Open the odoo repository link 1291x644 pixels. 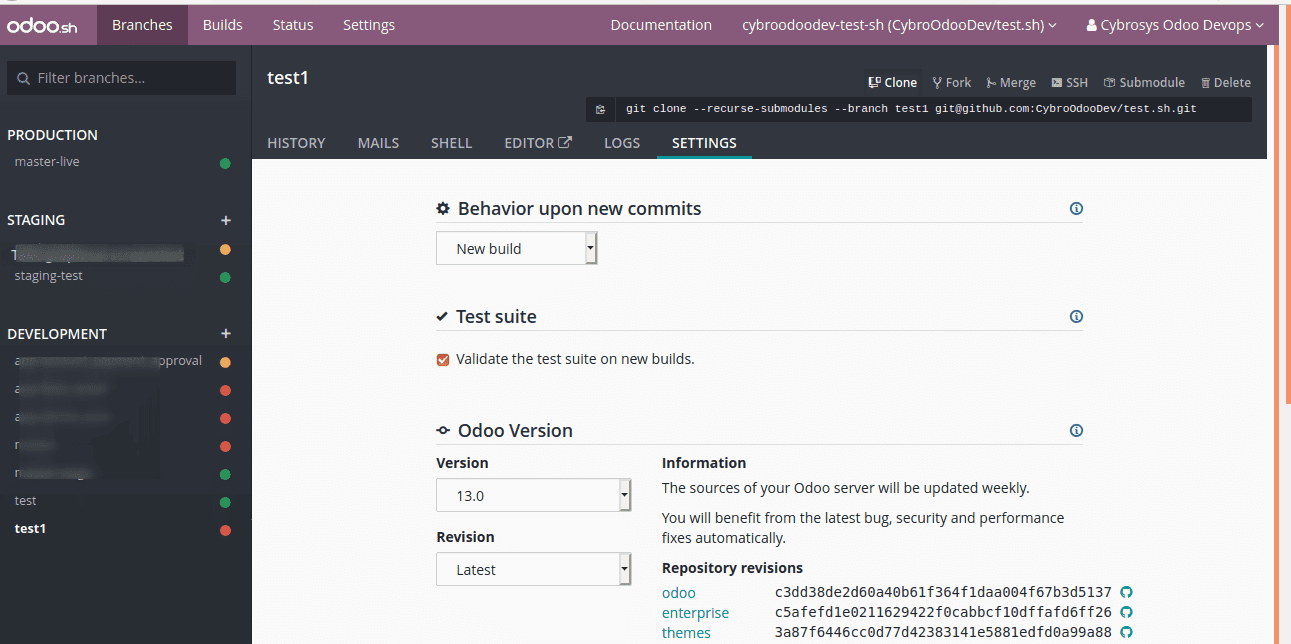[679, 593]
